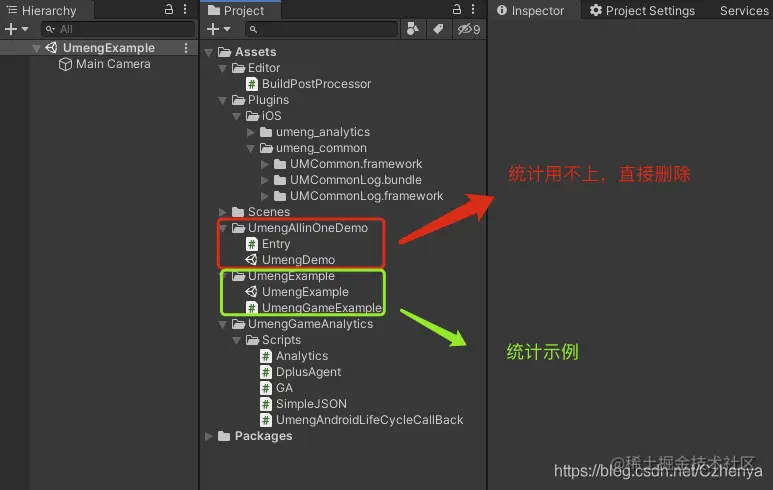Select the BuildPostProcessor script icon
This screenshot has height=490, width=773.
click(252, 84)
